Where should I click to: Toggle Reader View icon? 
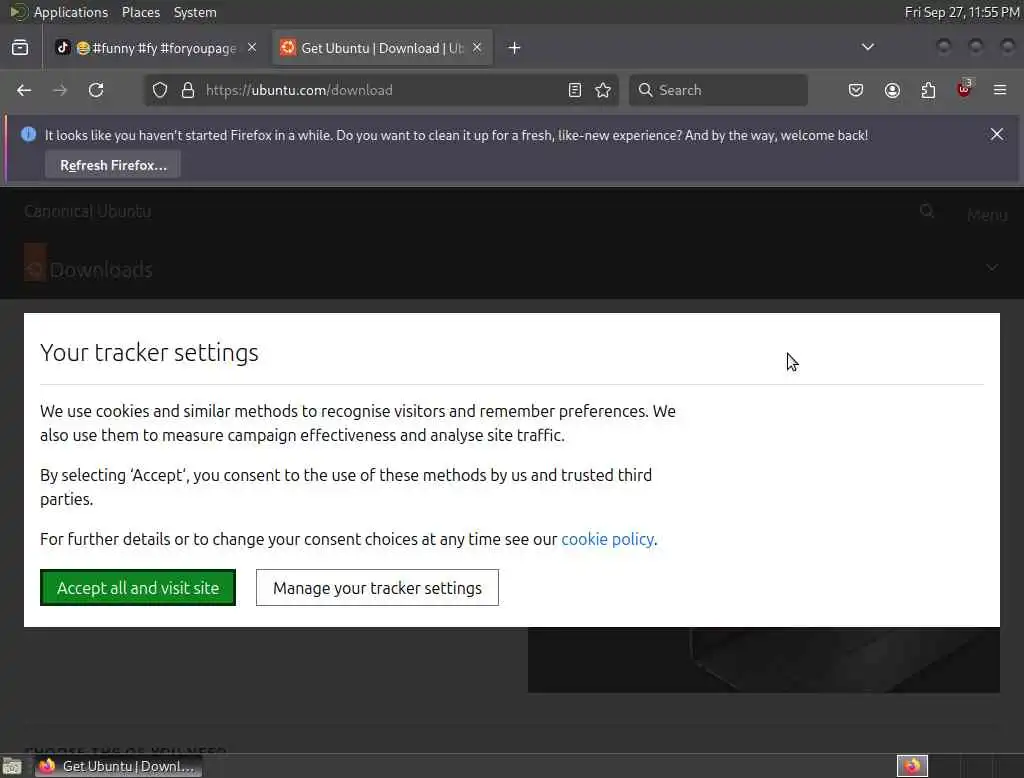(575, 90)
